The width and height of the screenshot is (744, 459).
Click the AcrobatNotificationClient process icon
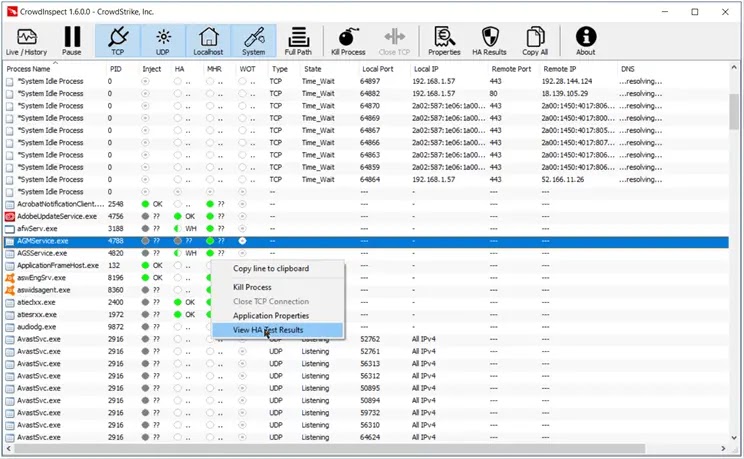[x=9, y=204]
